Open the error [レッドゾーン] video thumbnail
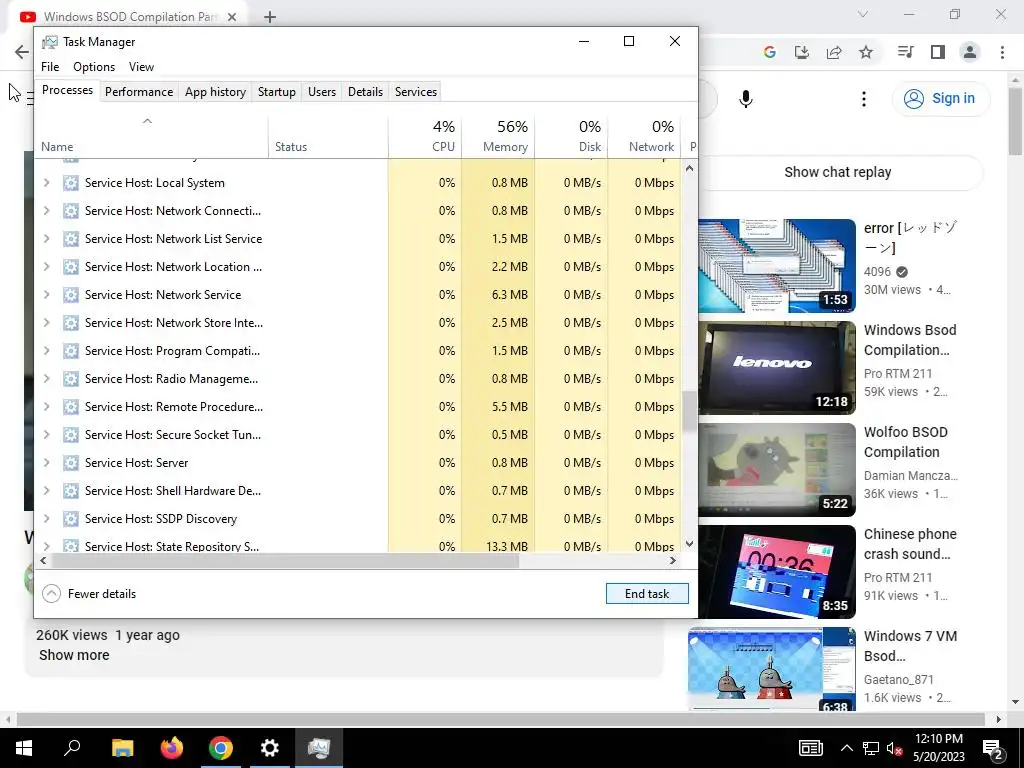1024x768 pixels. click(777, 266)
